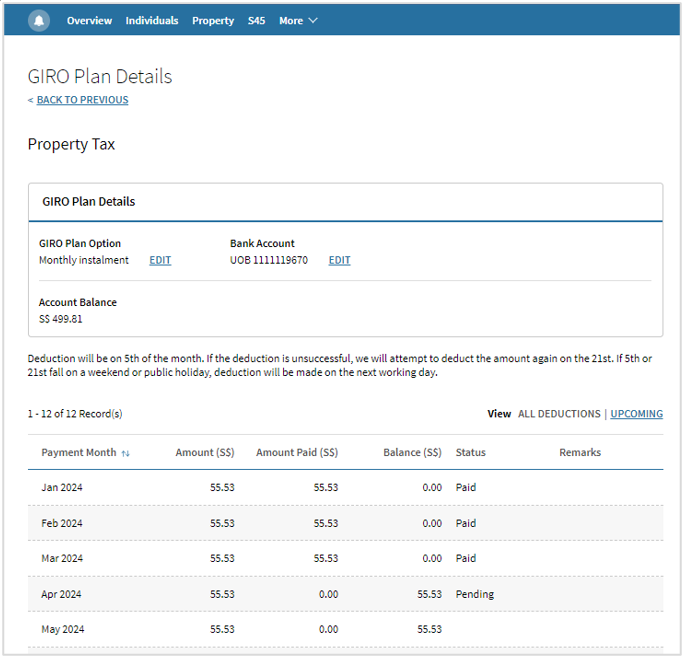The width and height of the screenshot is (687, 660).
Task: Click the 1 - 12 of 12 Record(s) text
Action: pos(75,414)
